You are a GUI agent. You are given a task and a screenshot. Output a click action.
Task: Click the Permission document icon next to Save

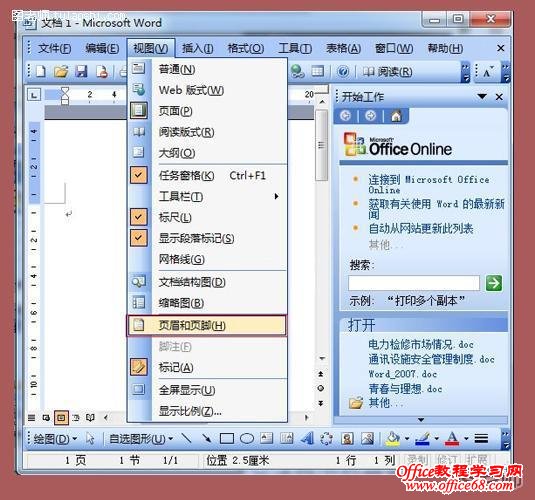coord(102,71)
